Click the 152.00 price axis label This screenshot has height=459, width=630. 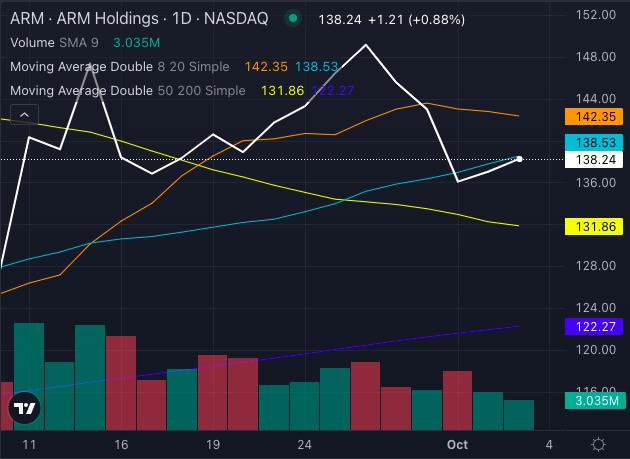595,15
